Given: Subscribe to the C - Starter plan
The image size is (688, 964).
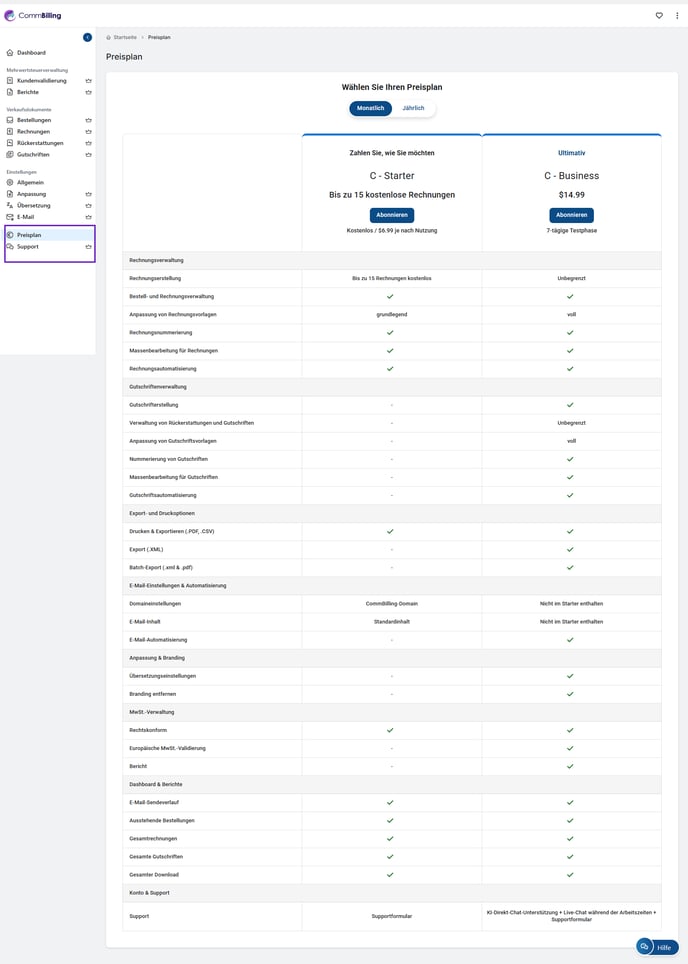Looking at the screenshot, I should 391,215.
